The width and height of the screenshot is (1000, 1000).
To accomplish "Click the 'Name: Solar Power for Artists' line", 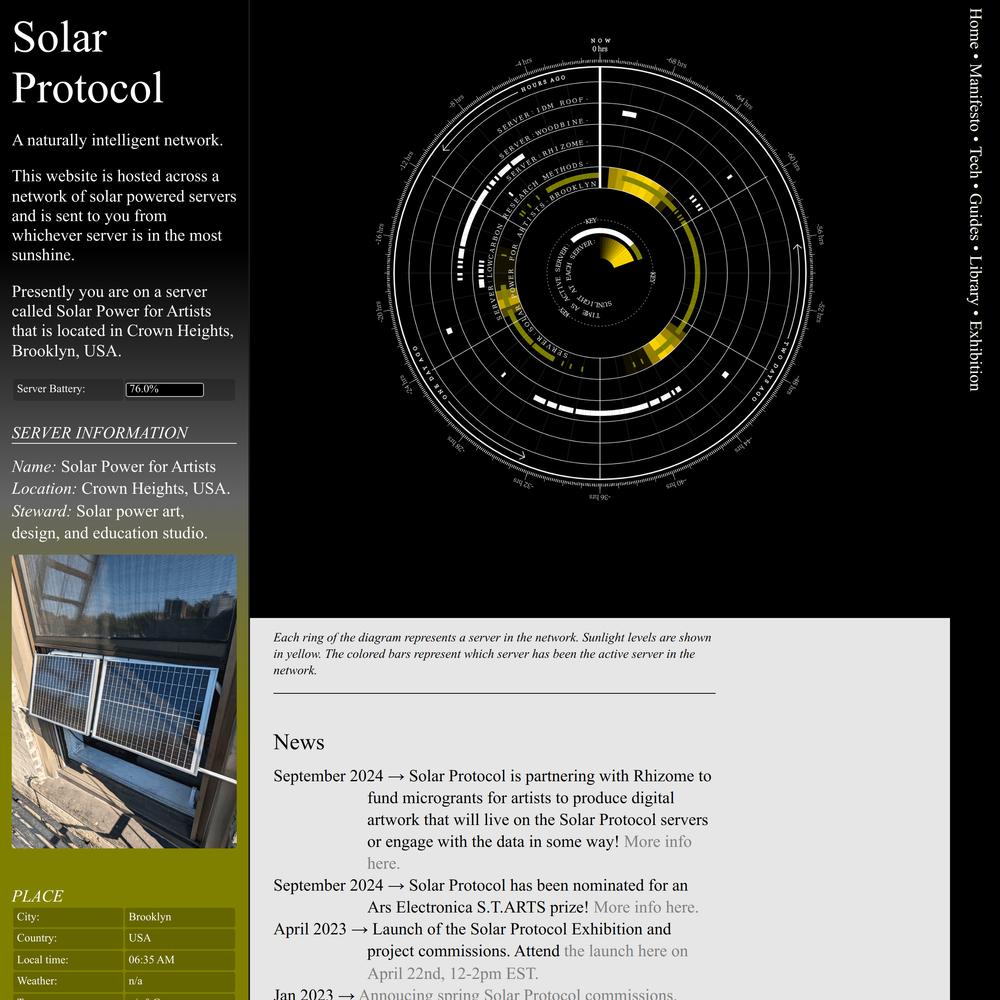I will 114,467.
